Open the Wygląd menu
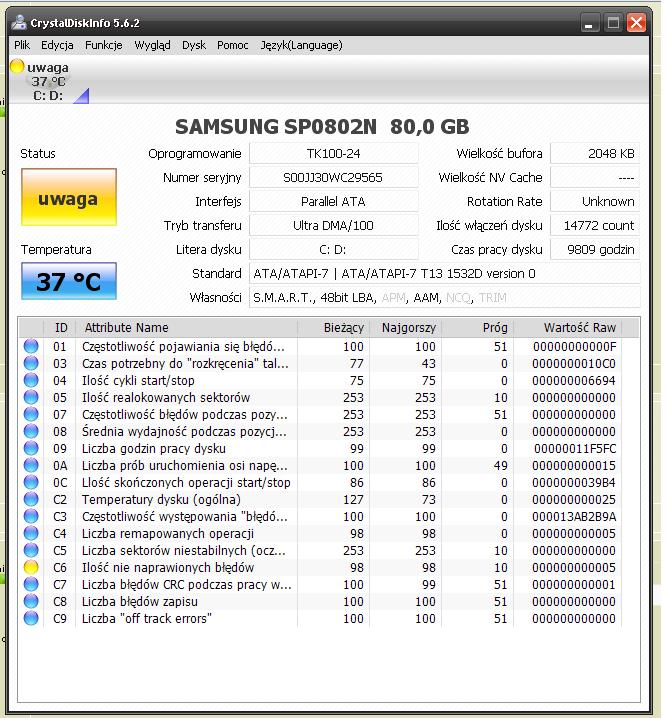This screenshot has height=718, width=667. tap(152, 45)
